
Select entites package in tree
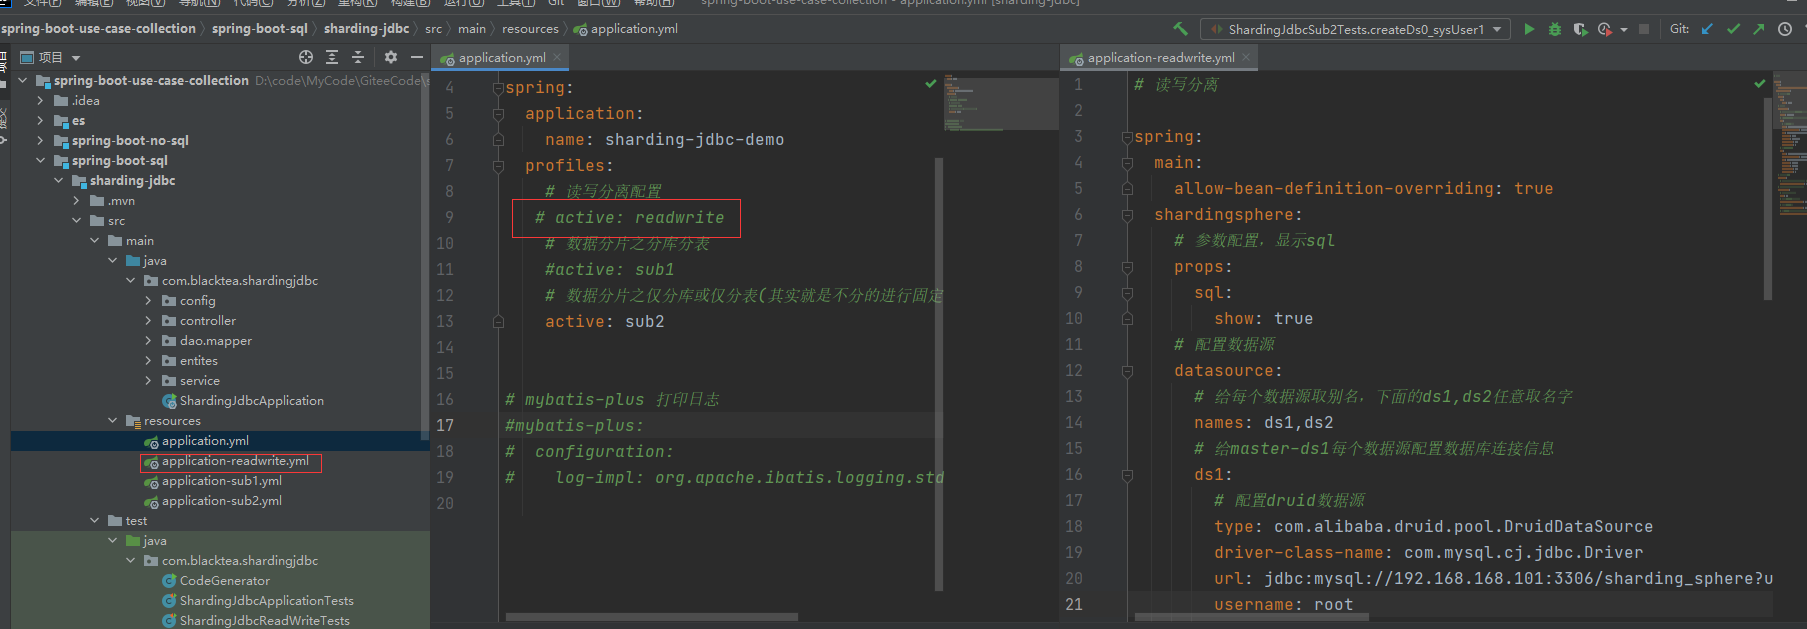pyautogui.click(x=199, y=361)
